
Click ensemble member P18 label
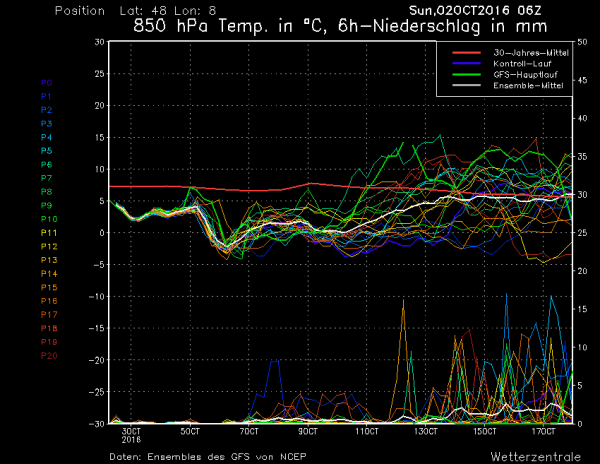pyautogui.click(x=49, y=327)
